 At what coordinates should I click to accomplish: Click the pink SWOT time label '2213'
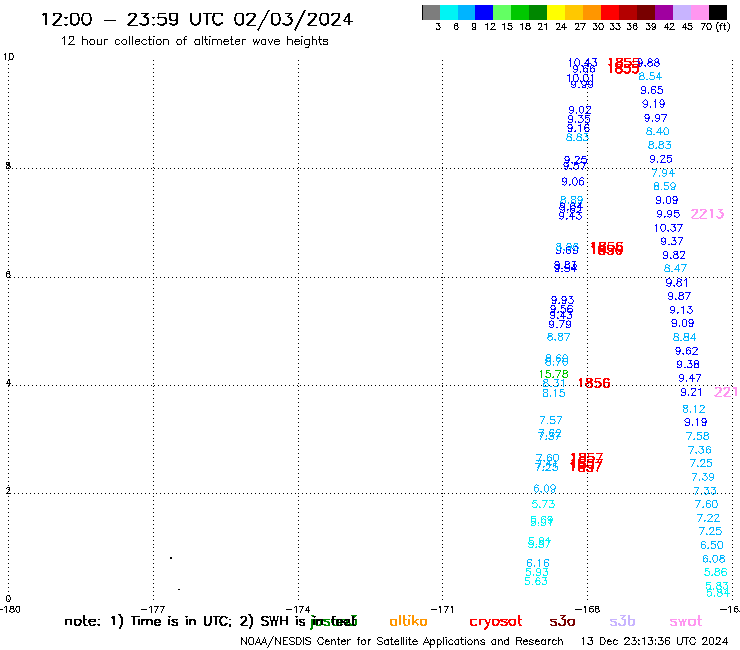click(707, 214)
